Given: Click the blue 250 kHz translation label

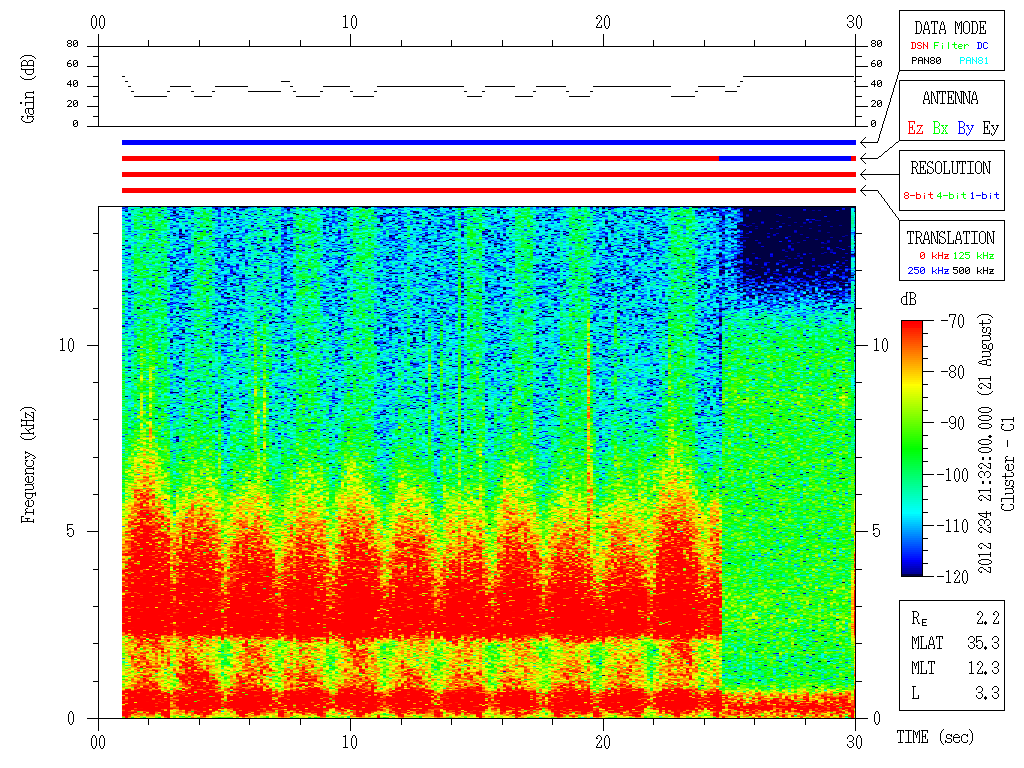Looking at the screenshot, I should (928, 271).
